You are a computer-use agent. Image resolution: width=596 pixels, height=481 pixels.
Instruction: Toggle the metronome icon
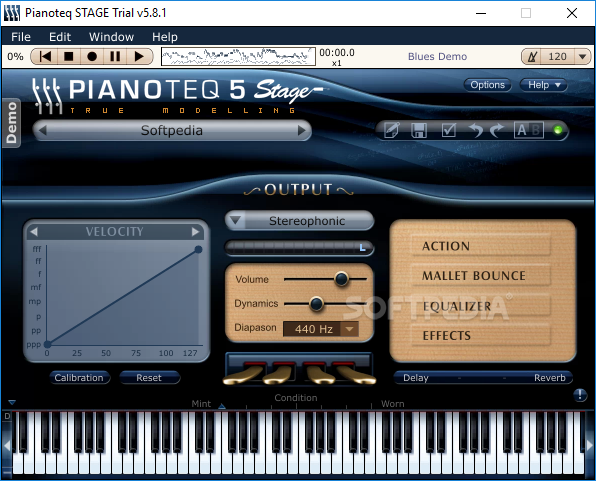click(x=532, y=57)
